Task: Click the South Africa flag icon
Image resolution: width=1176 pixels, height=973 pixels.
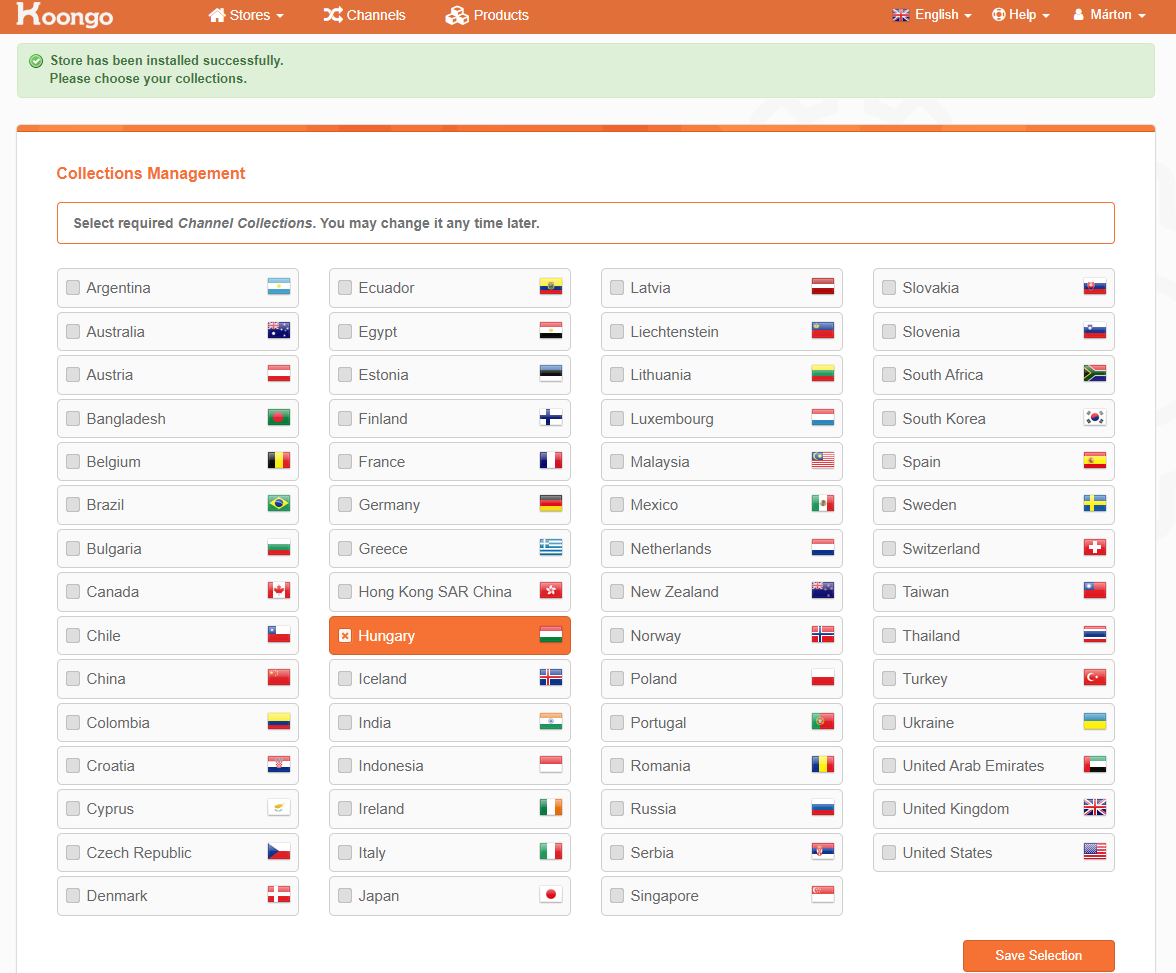Action: pos(1095,373)
